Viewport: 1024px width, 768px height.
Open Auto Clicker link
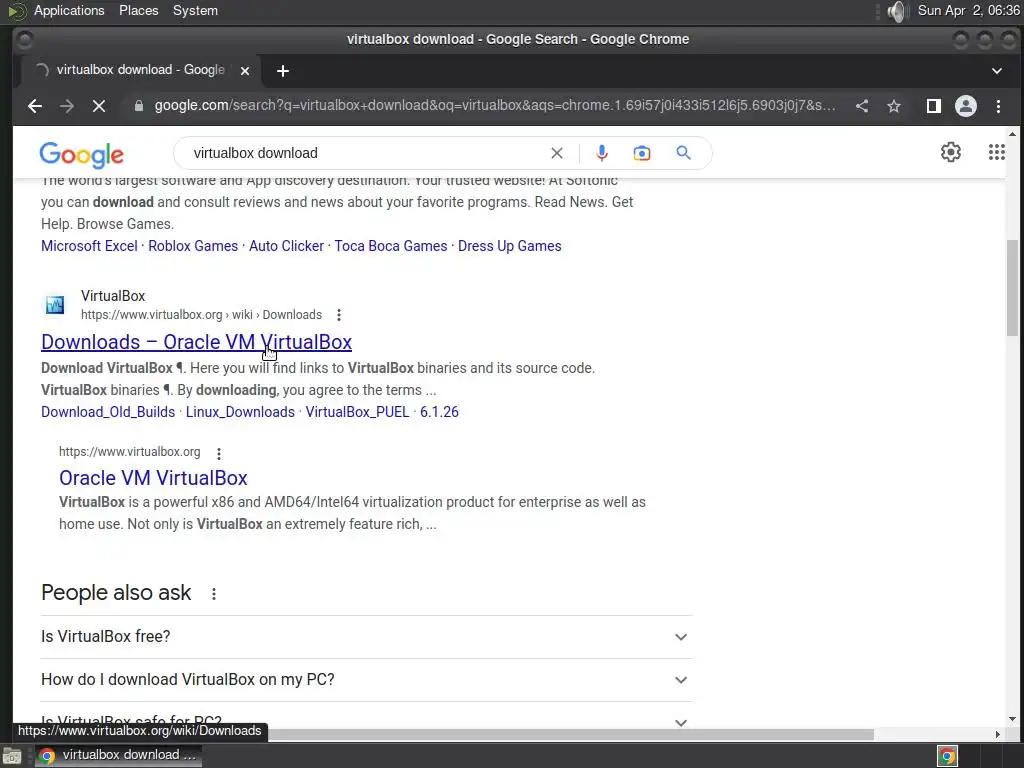tap(286, 246)
